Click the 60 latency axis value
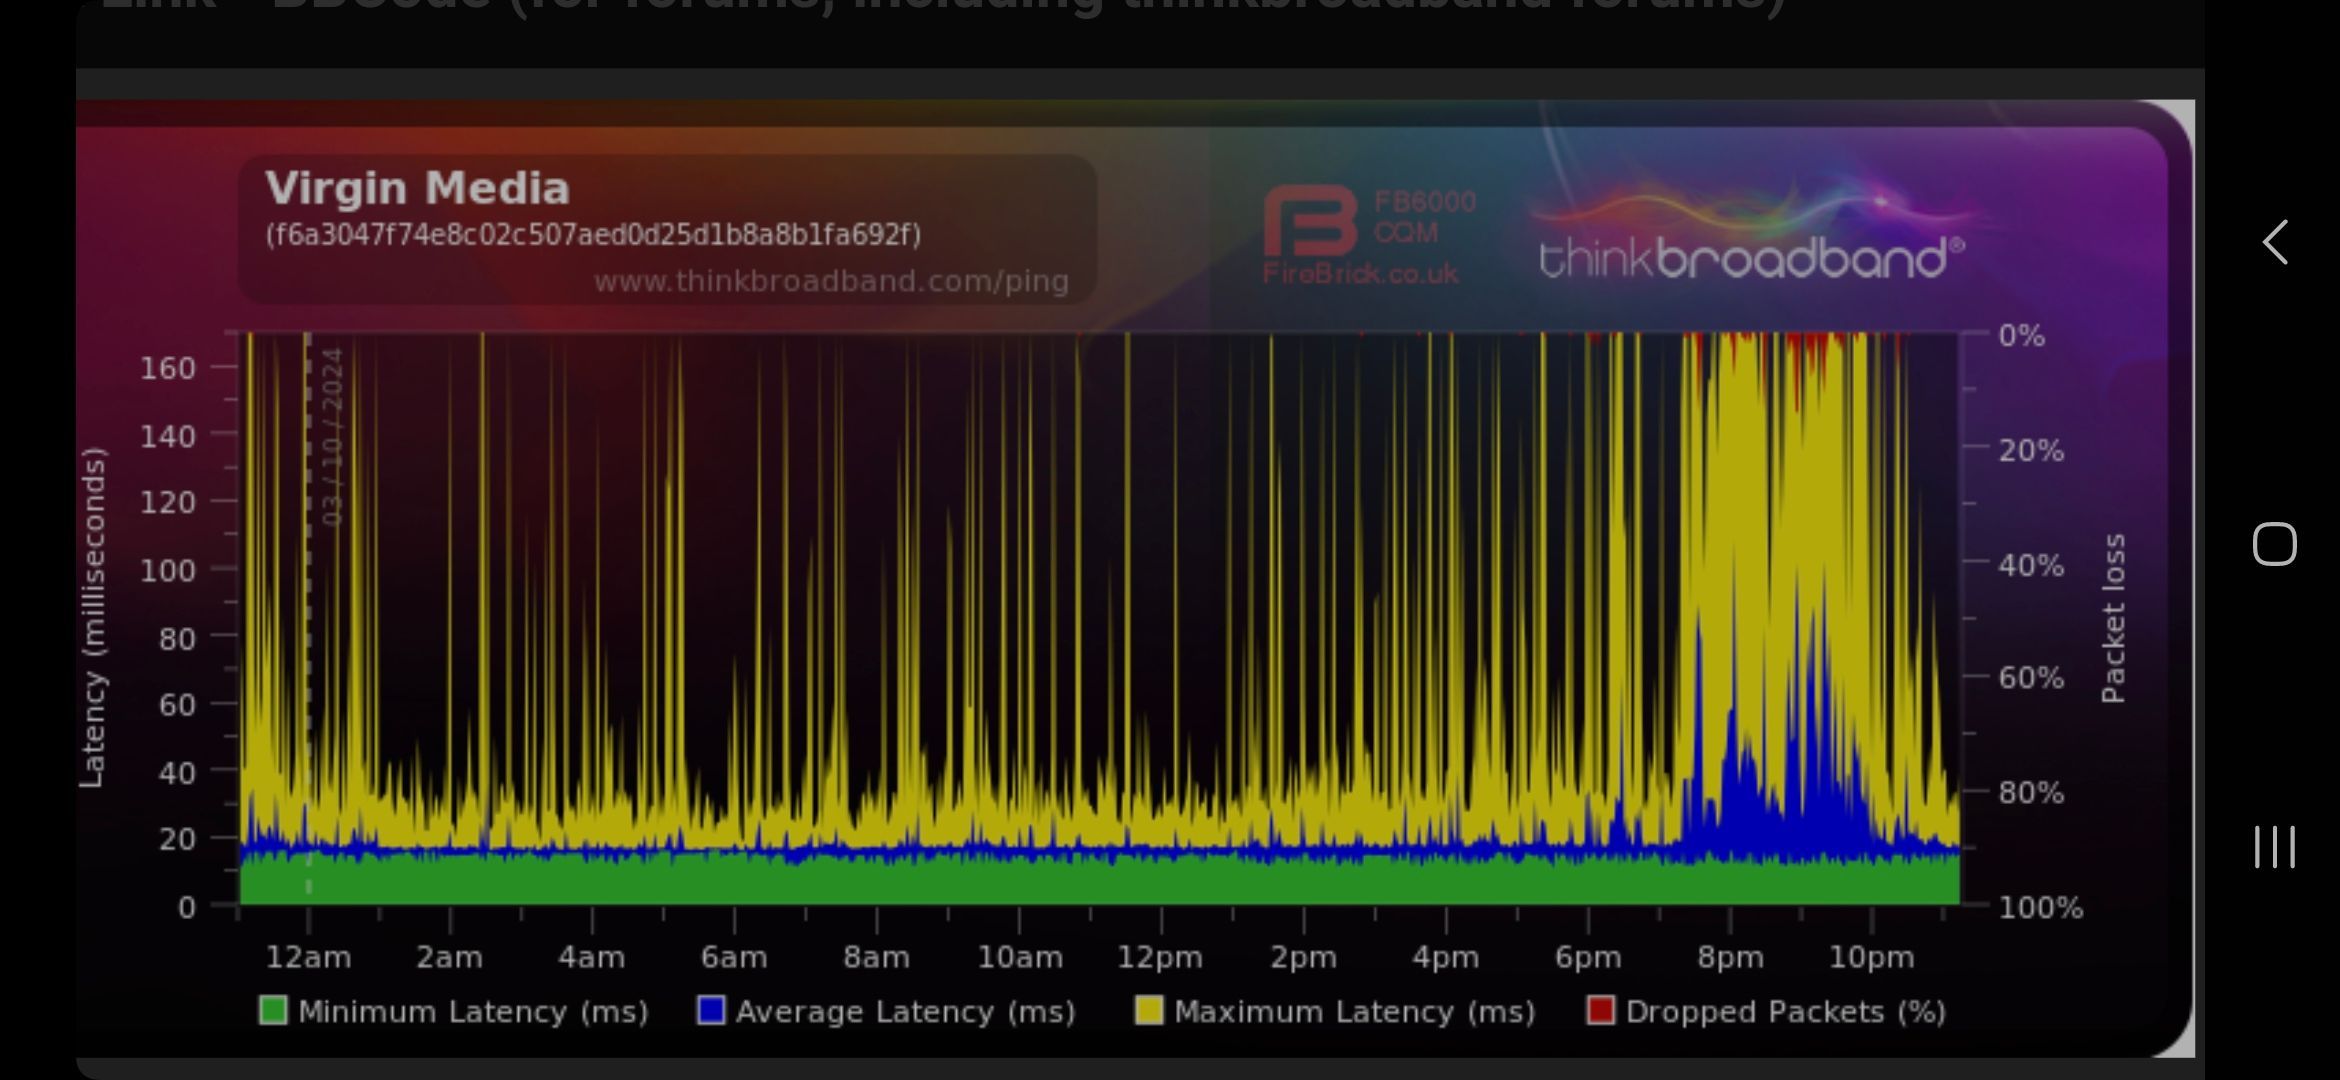This screenshot has height=1080, width=2340. pos(177,705)
